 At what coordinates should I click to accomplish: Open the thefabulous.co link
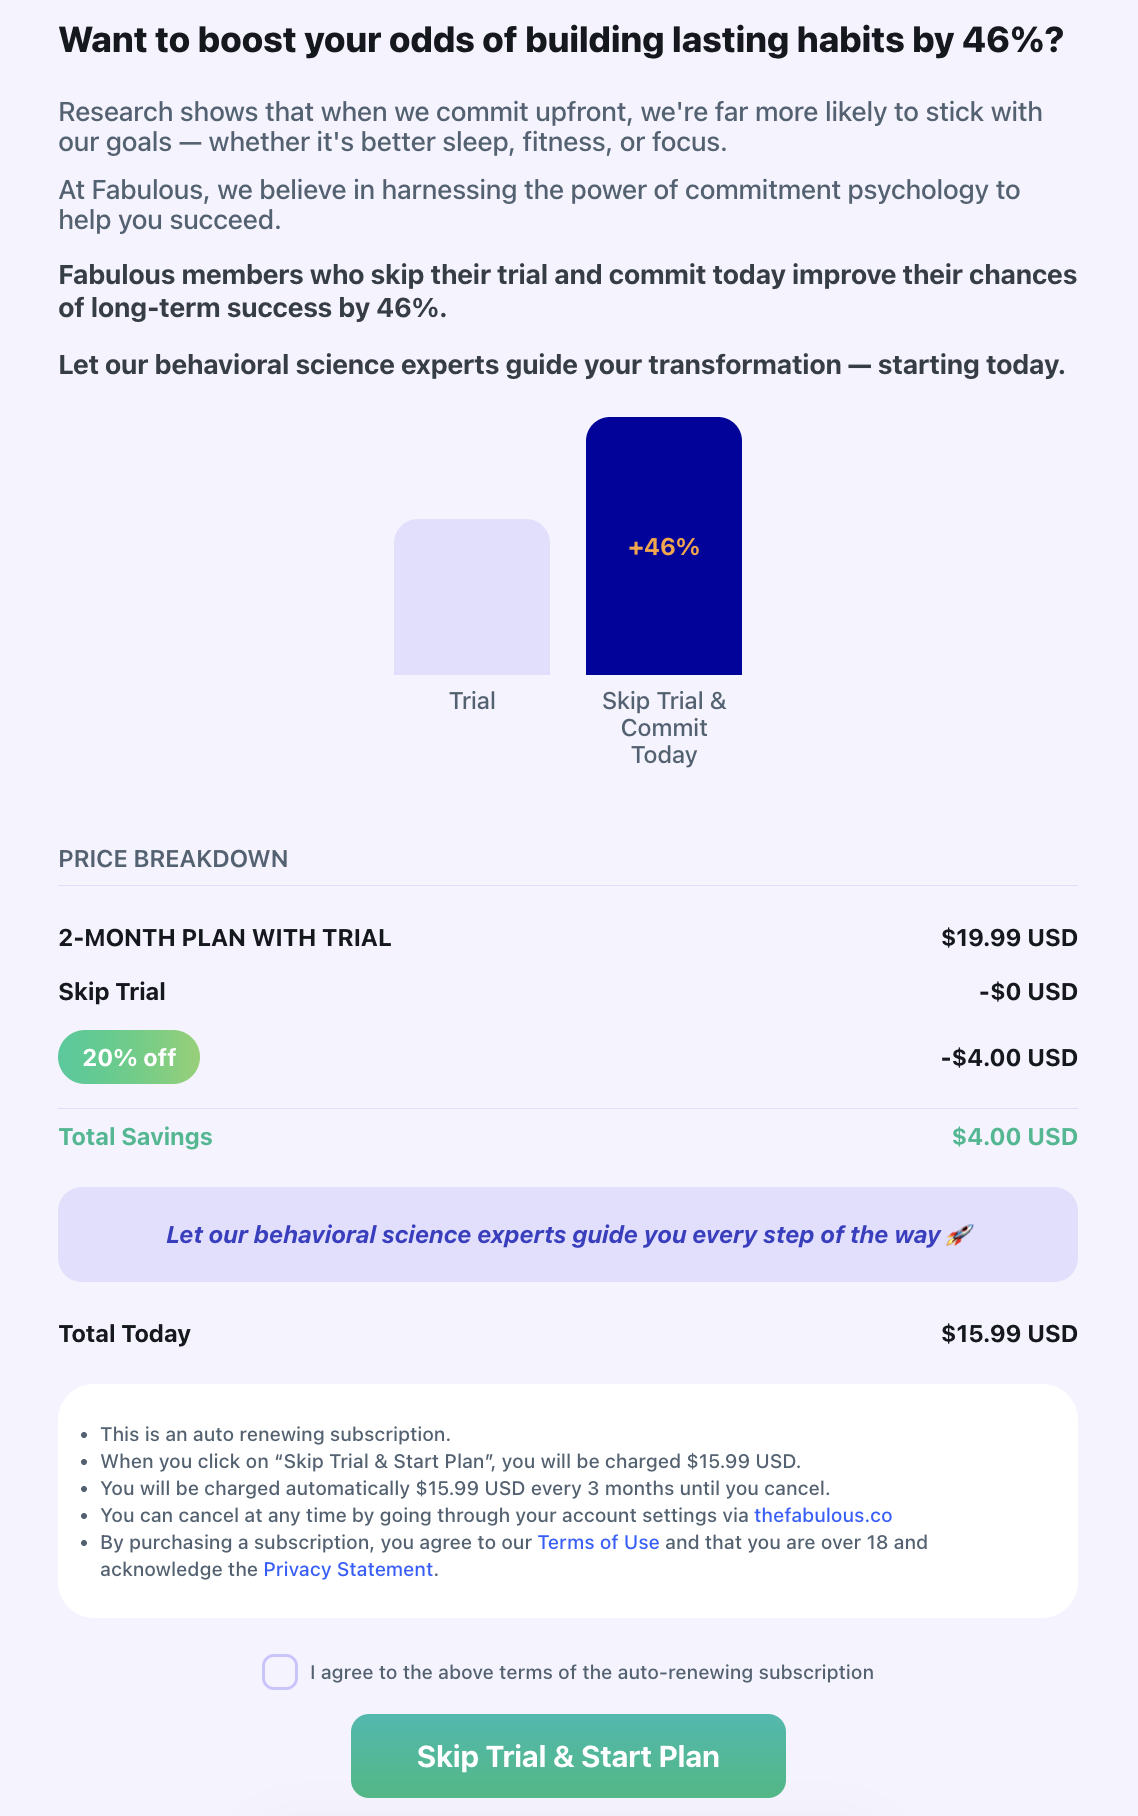(823, 1515)
